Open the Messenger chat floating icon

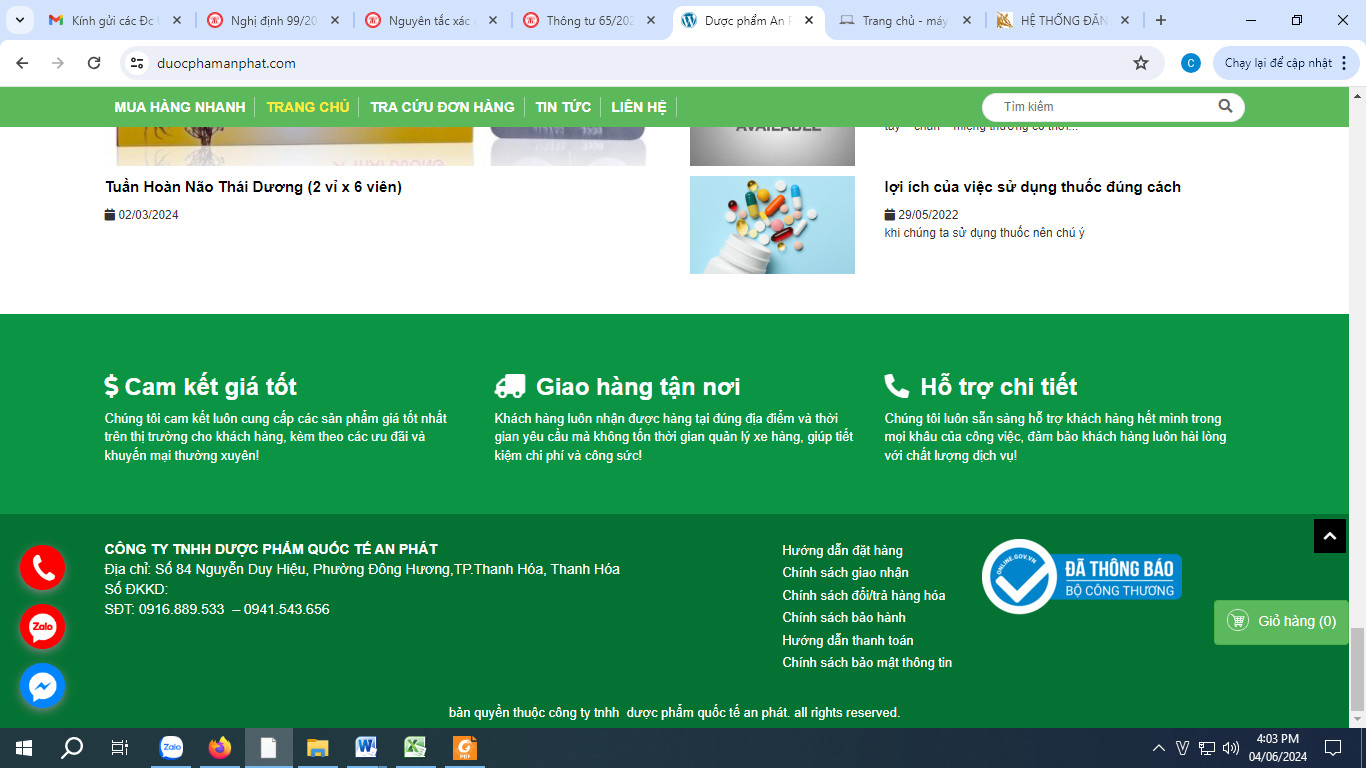click(x=43, y=686)
